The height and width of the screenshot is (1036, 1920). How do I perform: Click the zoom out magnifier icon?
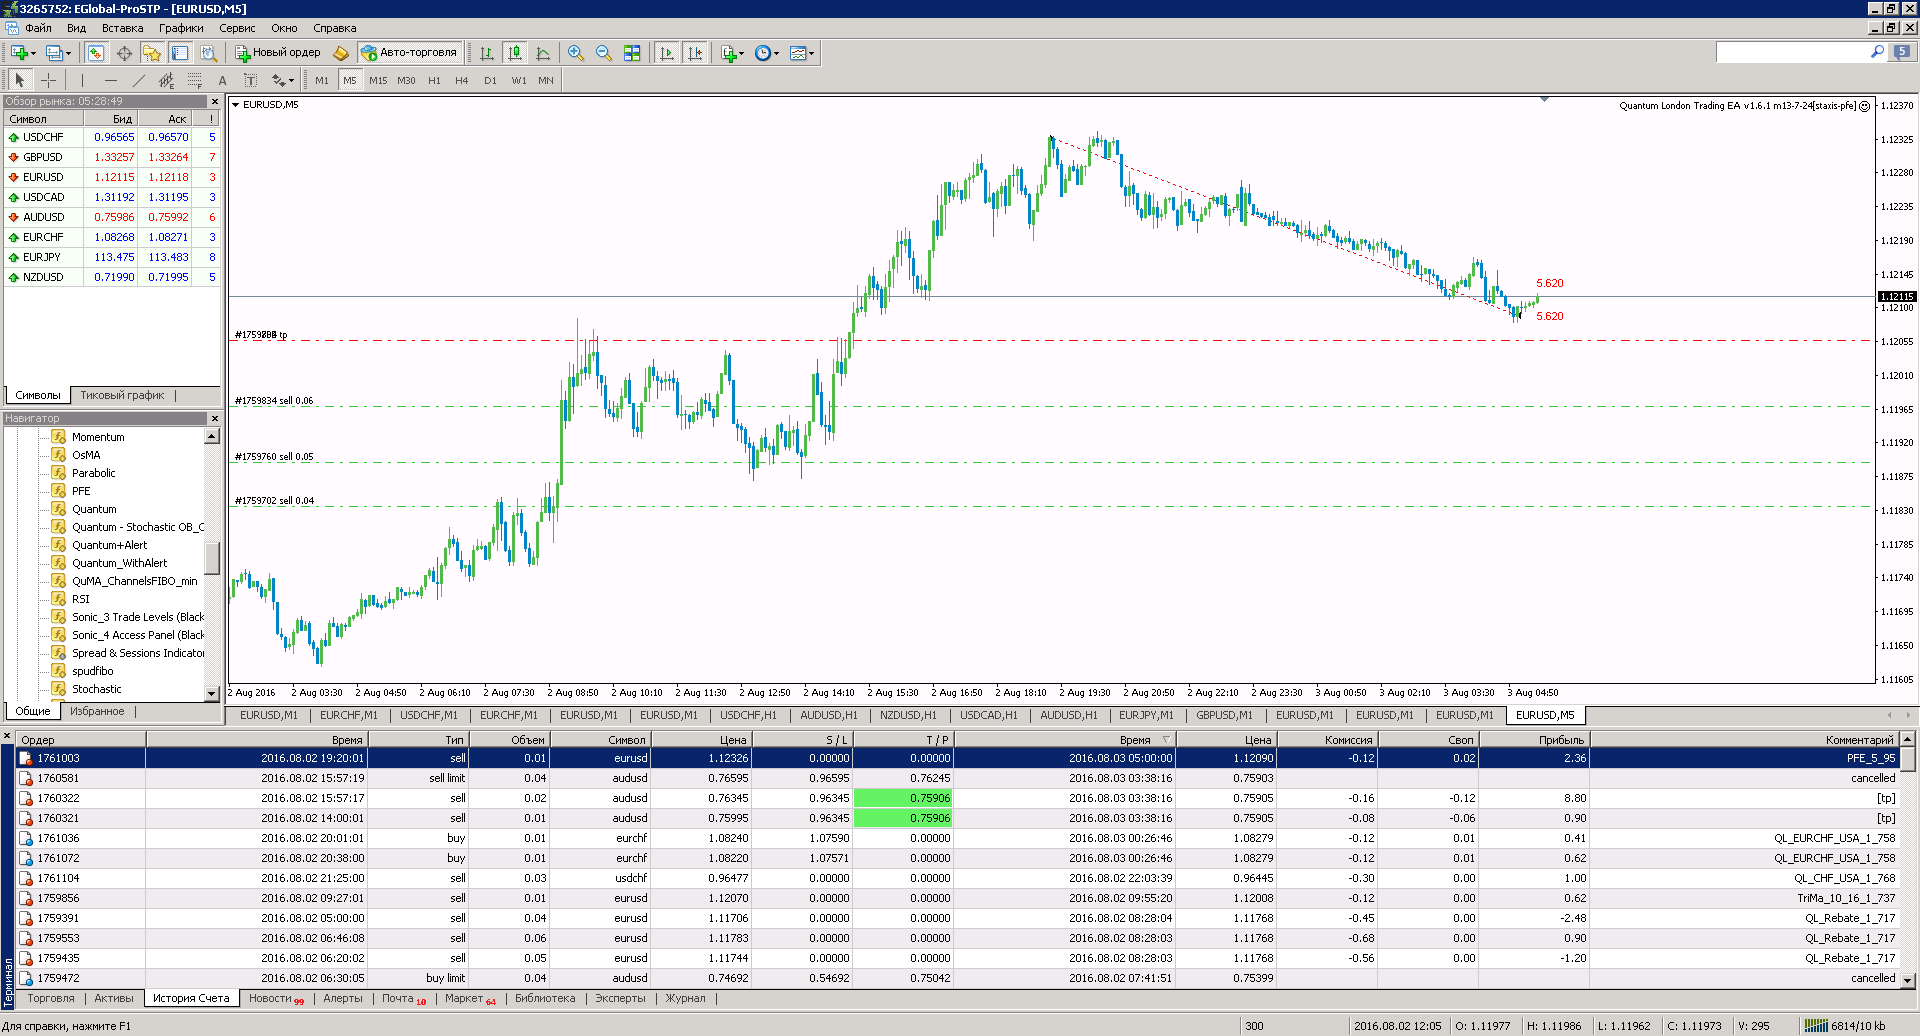click(x=604, y=53)
